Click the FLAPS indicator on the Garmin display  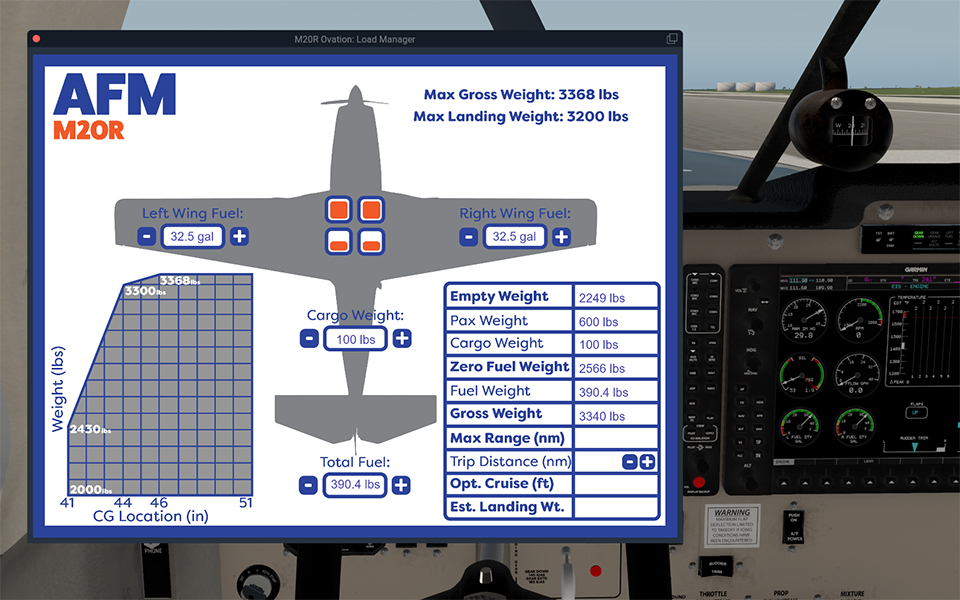916,410
